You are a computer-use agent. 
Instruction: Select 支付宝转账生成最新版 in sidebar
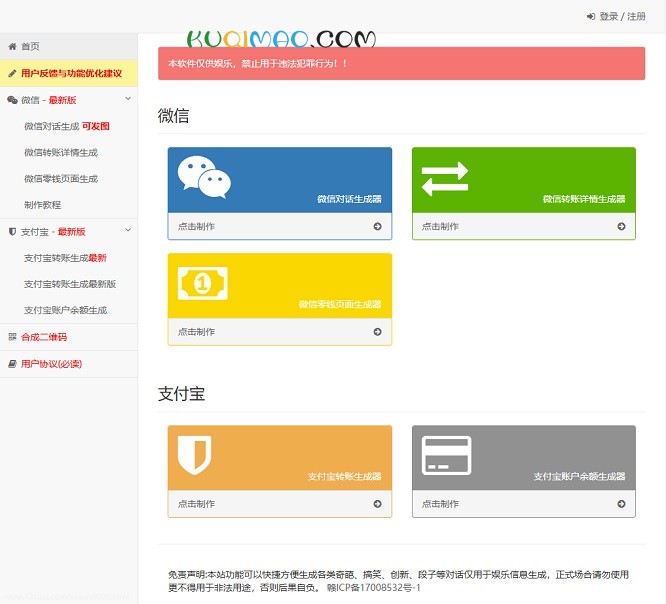pos(68,284)
